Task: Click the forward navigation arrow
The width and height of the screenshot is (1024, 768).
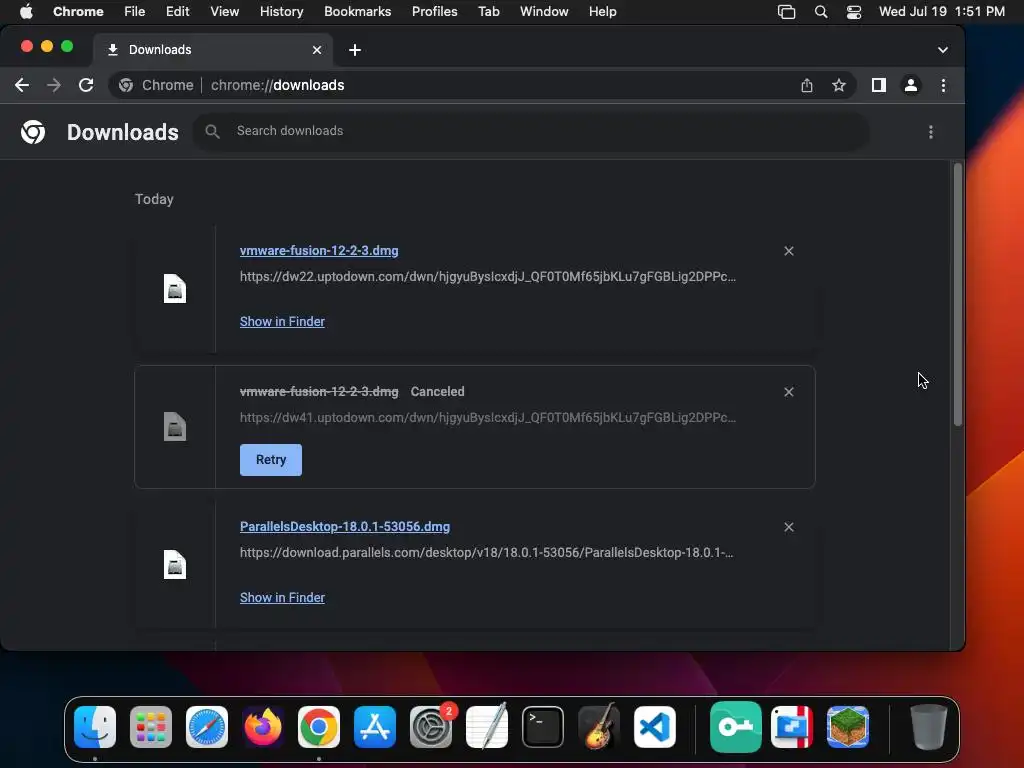Action: pos(54,86)
